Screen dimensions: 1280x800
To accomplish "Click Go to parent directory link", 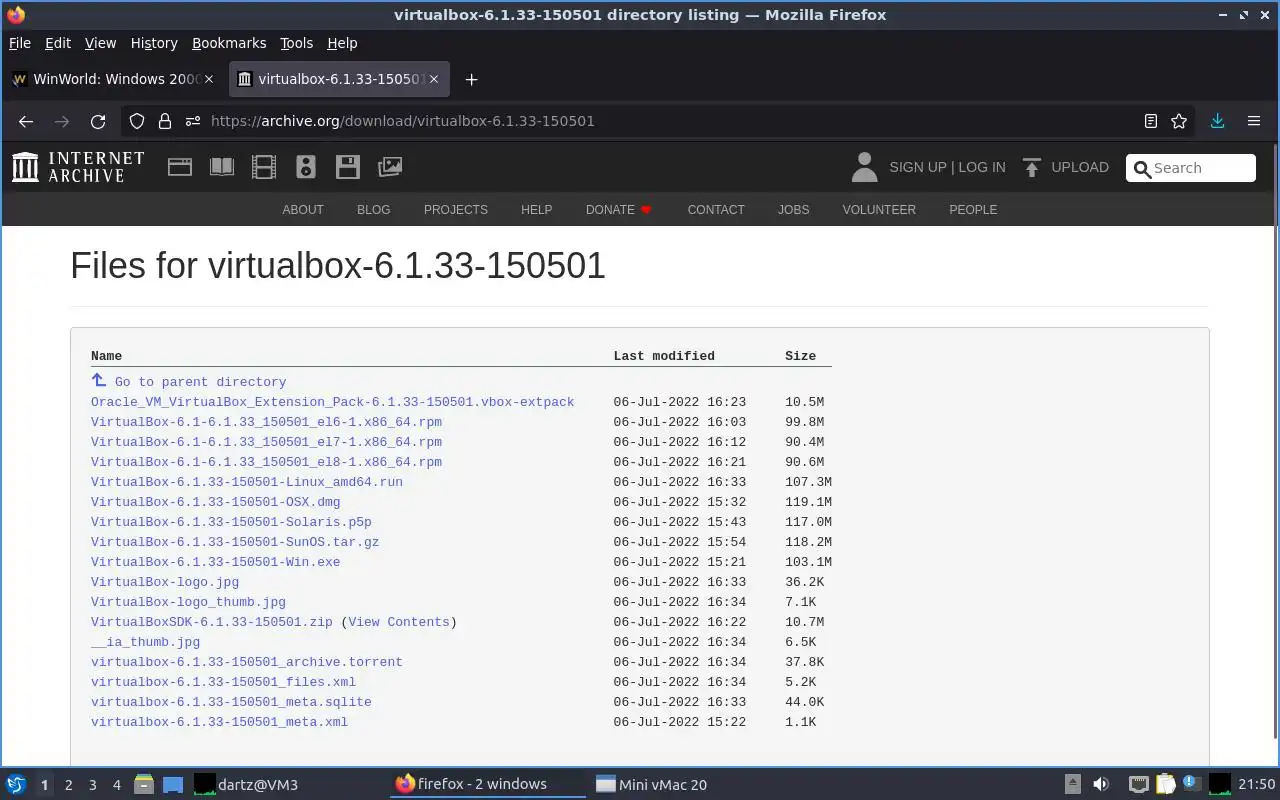I will pos(200,382).
